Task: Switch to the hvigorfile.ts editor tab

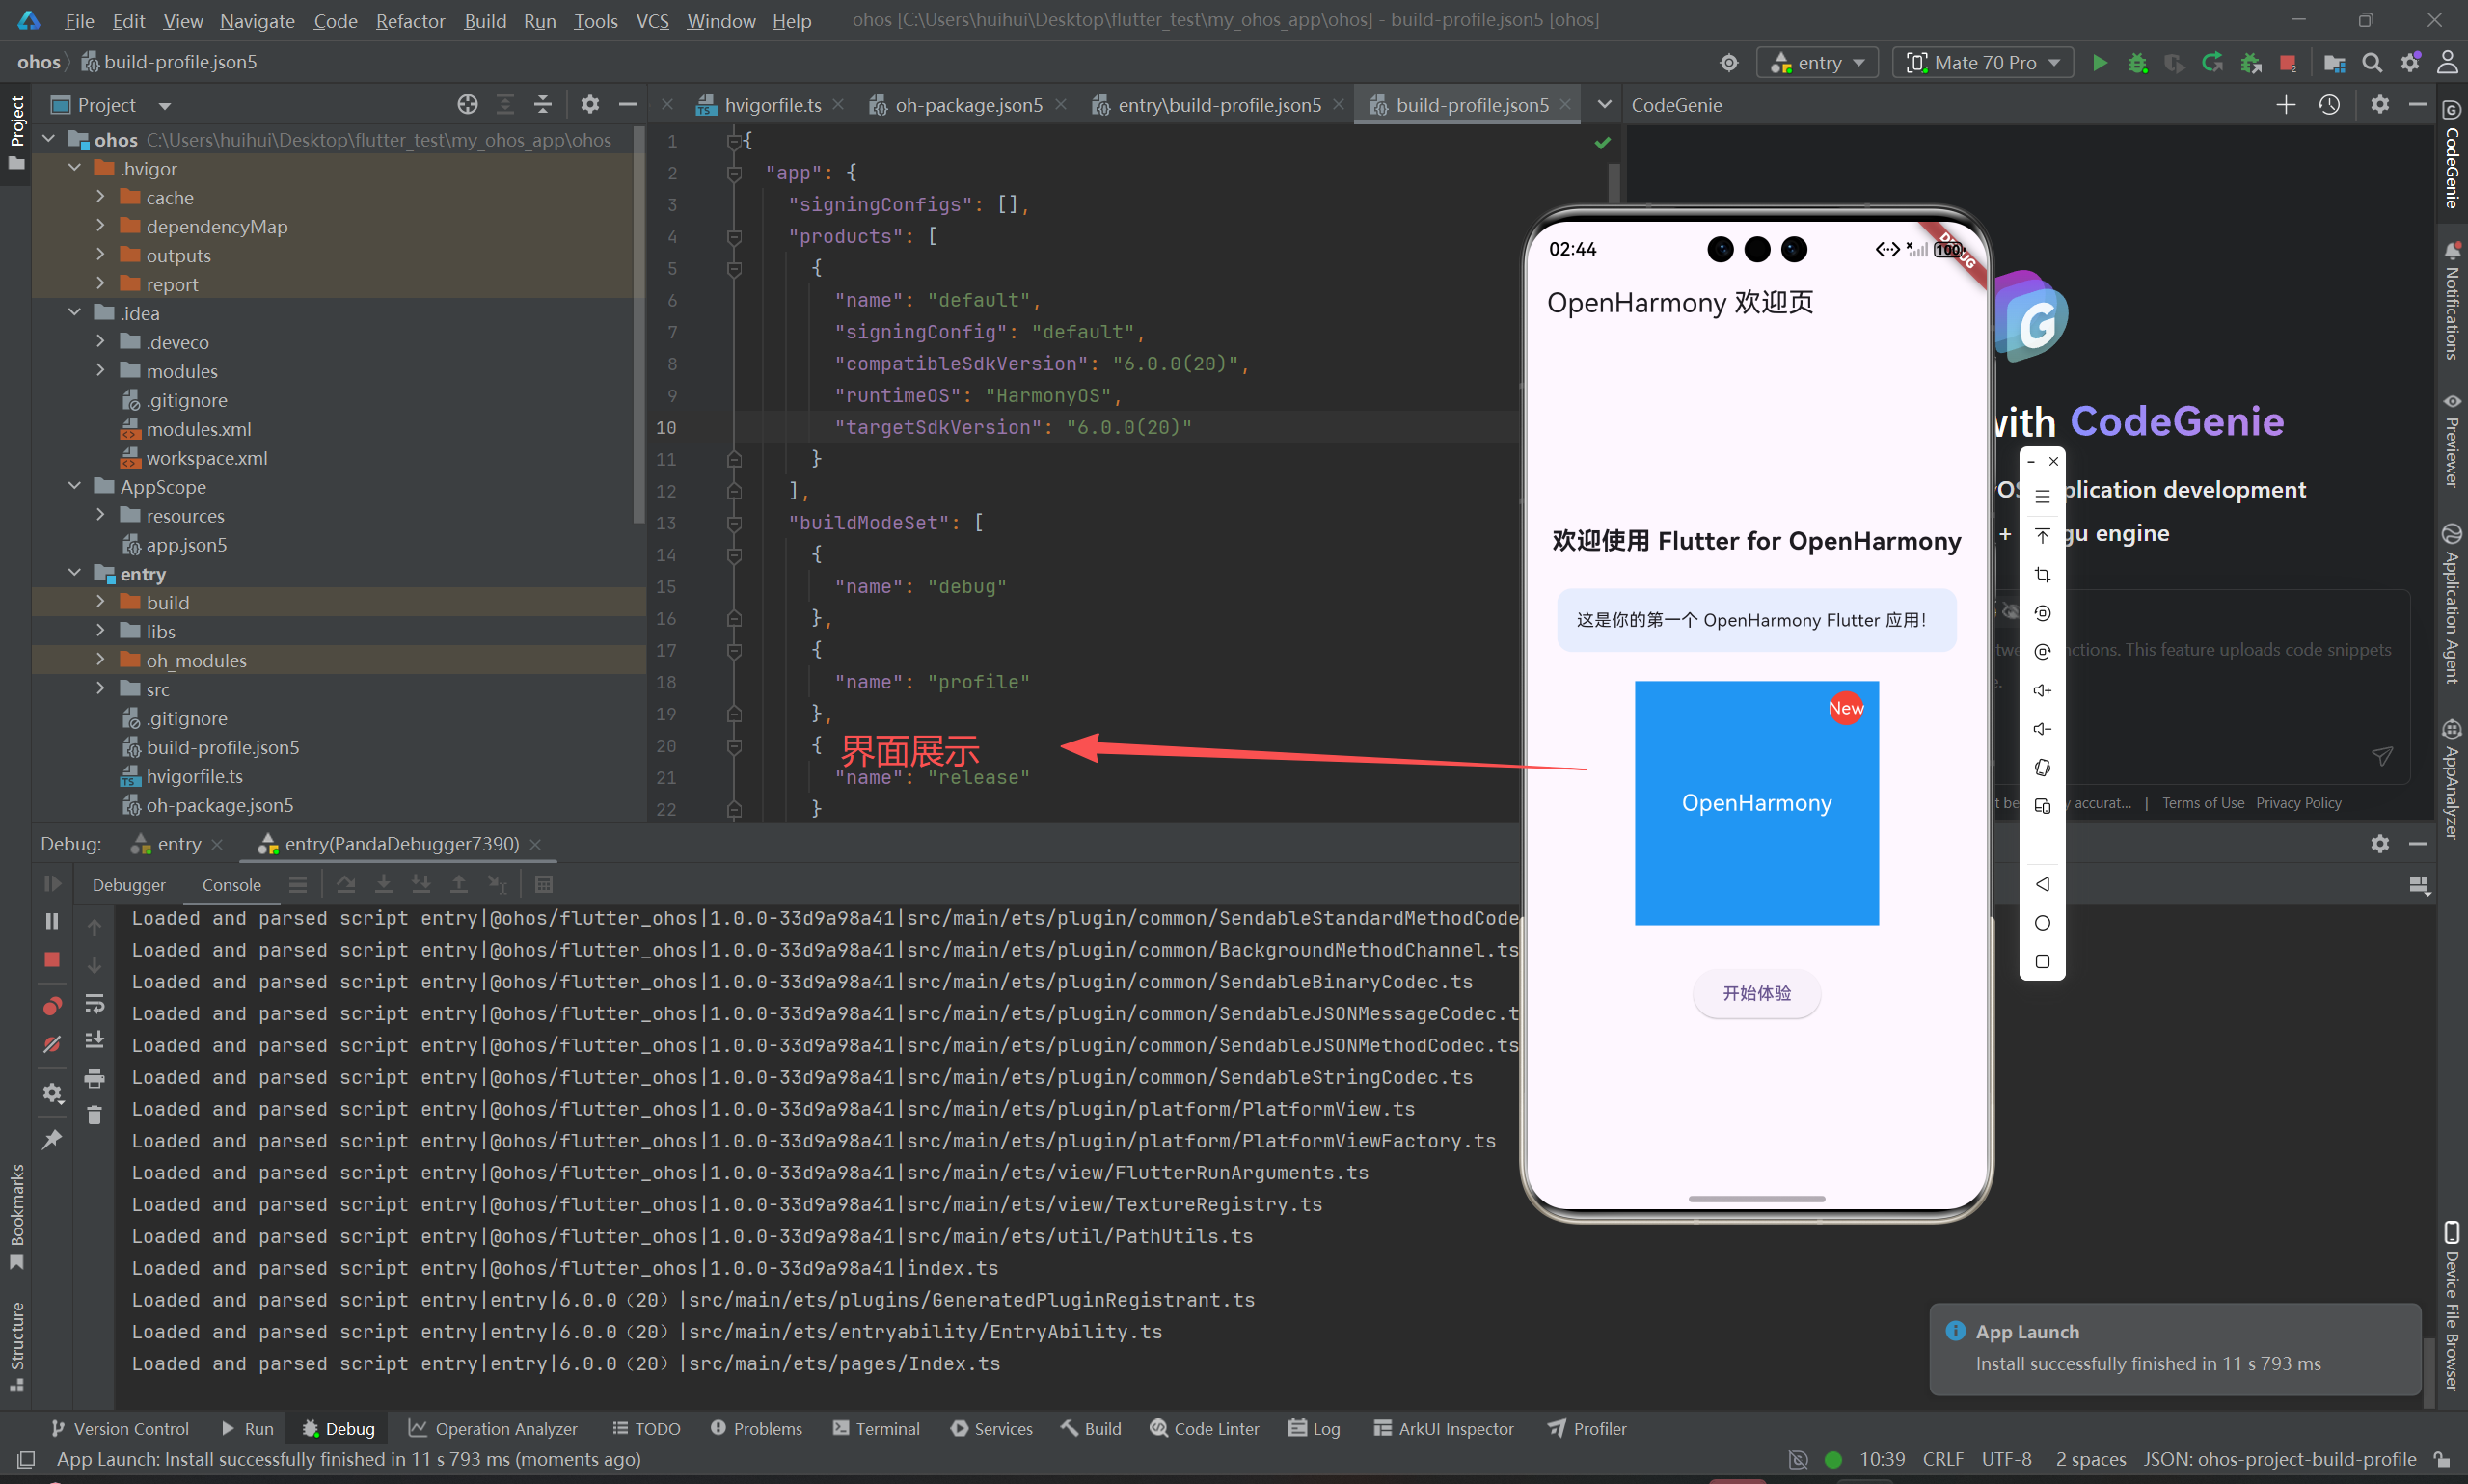Action: click(772, 105)
